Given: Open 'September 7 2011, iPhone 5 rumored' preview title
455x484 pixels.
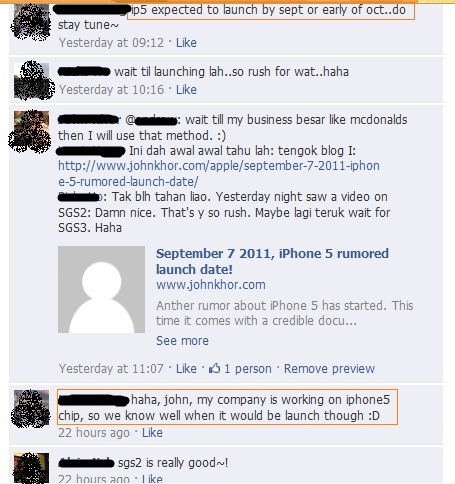Looking at the screenshot, I should 272,261.
